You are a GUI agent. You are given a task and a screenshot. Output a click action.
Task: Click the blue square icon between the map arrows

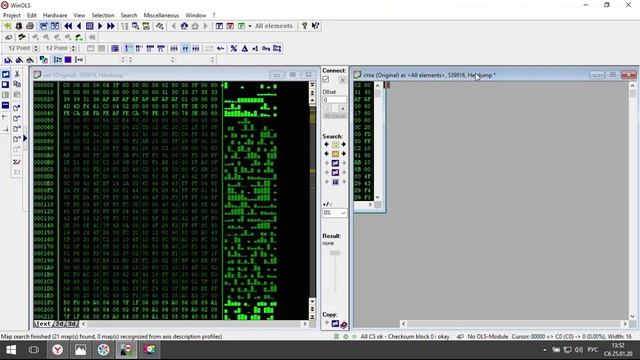coord(89,26)
